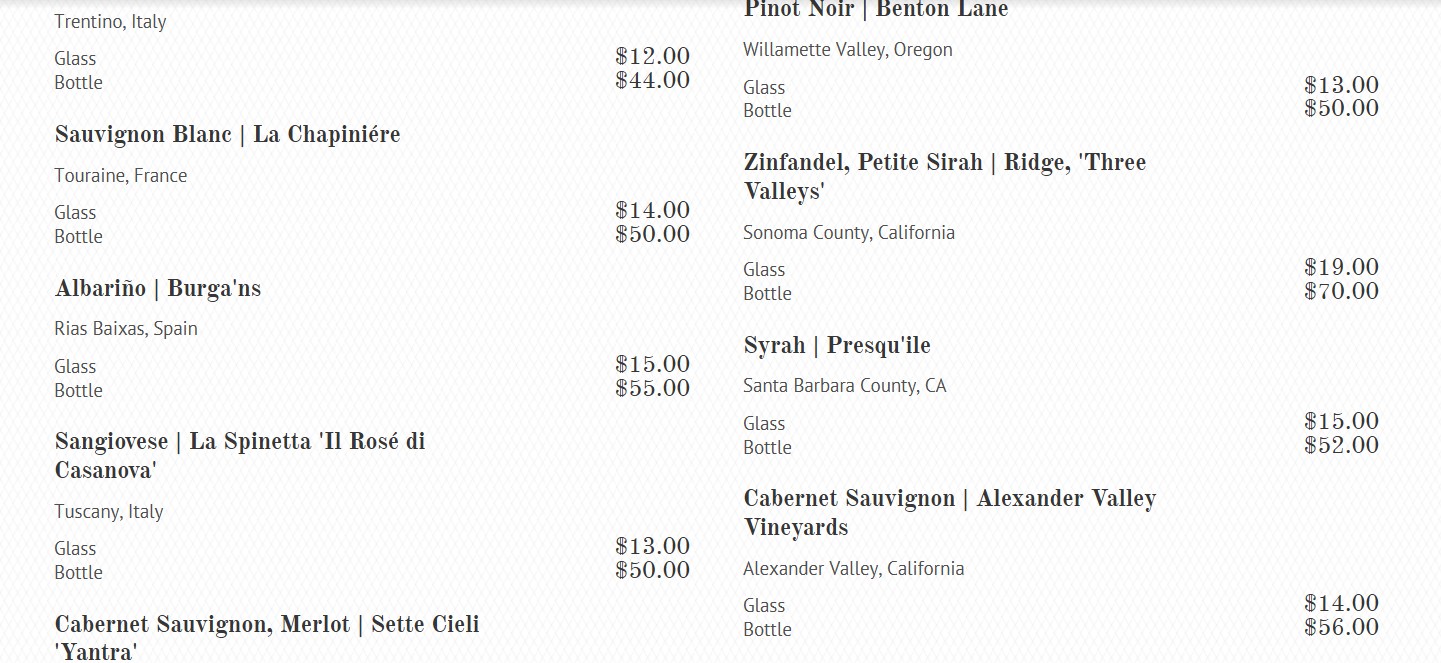Click the $19.00 glass price
Viewport: 1441px width, 663px height.
point(1341,268)
